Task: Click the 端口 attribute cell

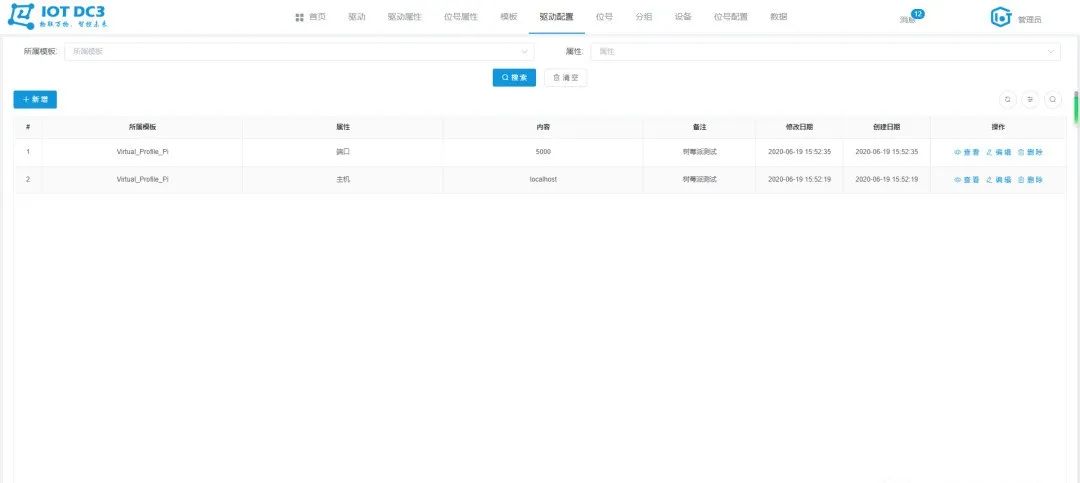Action: 342,152
